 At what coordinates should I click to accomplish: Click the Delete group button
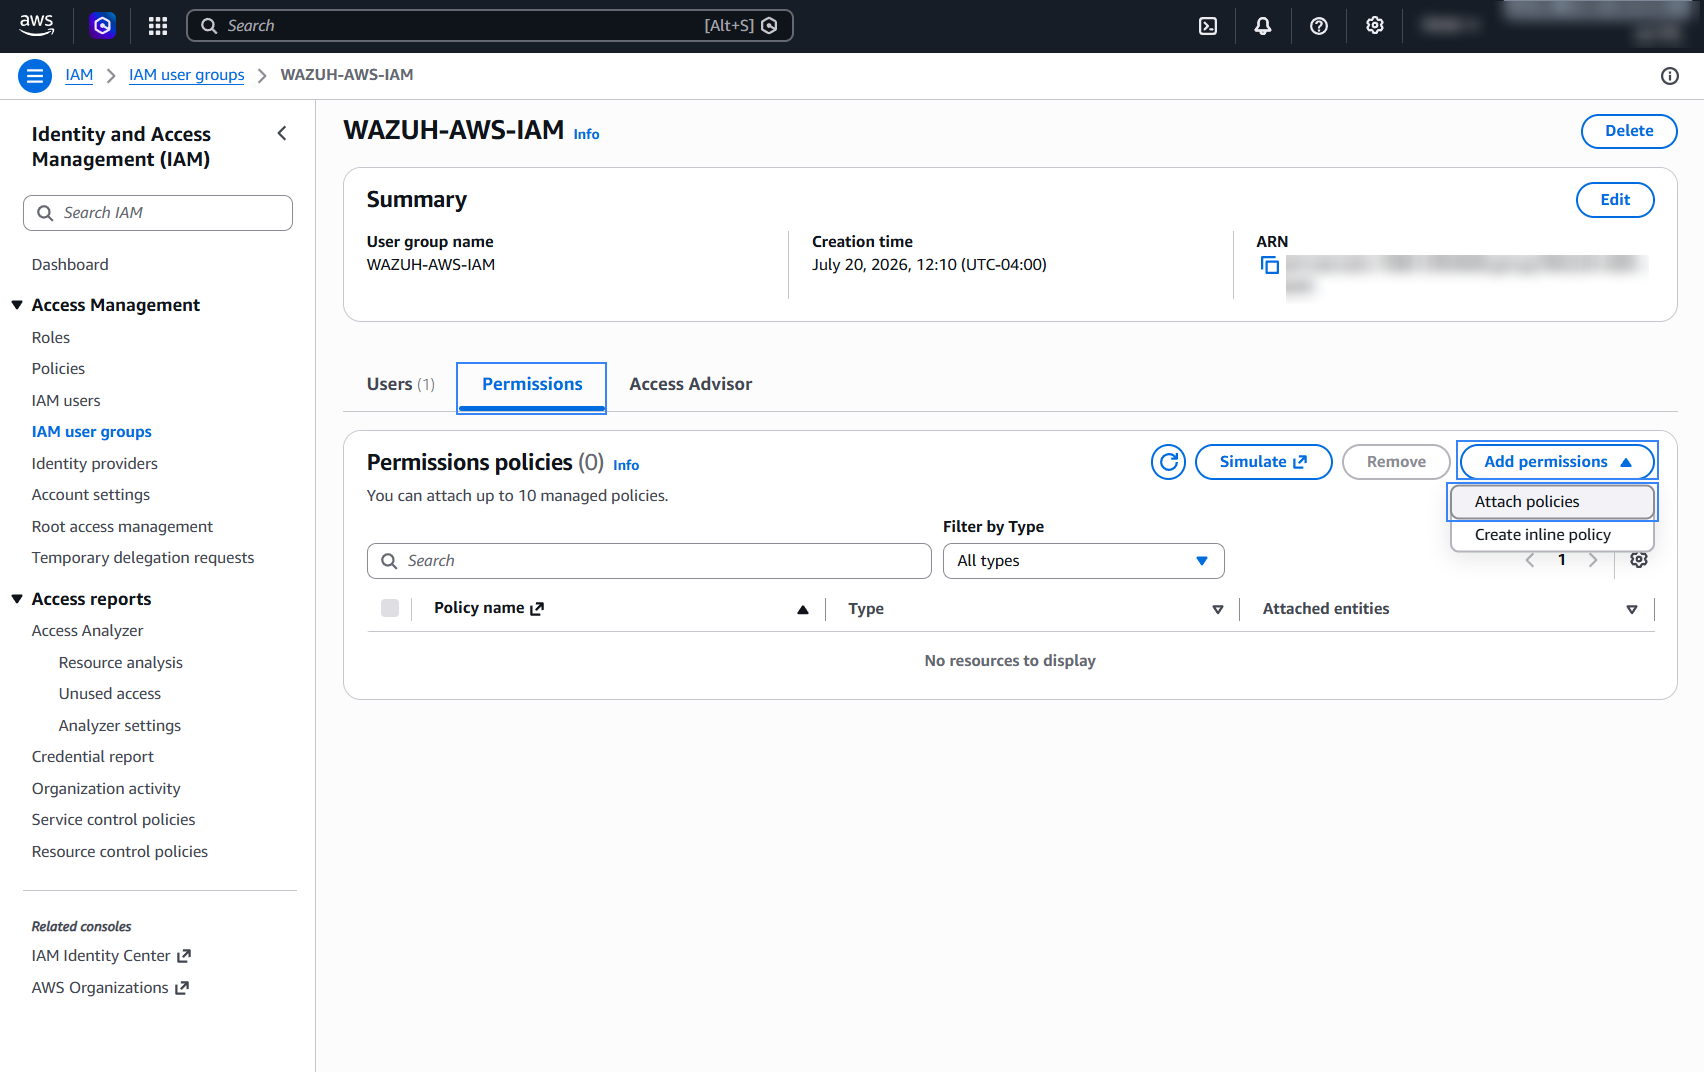tap(1629, 131)
